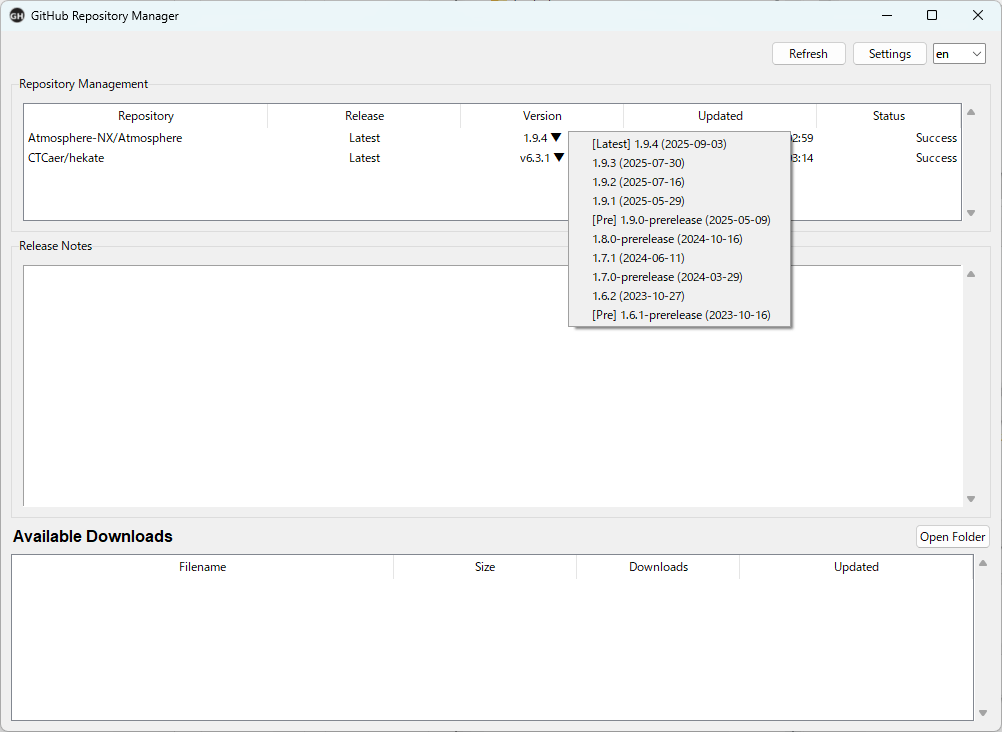Click the Success status of Atmosphere-NX/Atmosphere

click(936, 137)
